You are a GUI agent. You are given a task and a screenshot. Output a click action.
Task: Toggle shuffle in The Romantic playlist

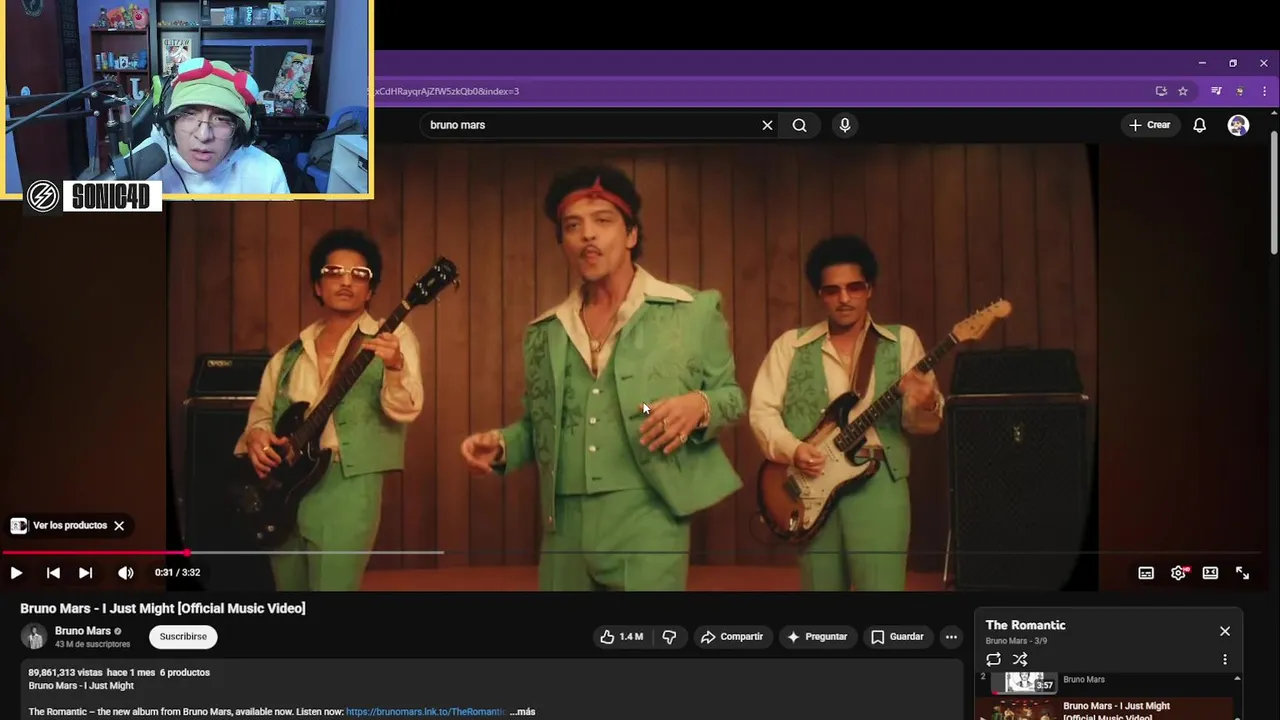[1020, 660]
